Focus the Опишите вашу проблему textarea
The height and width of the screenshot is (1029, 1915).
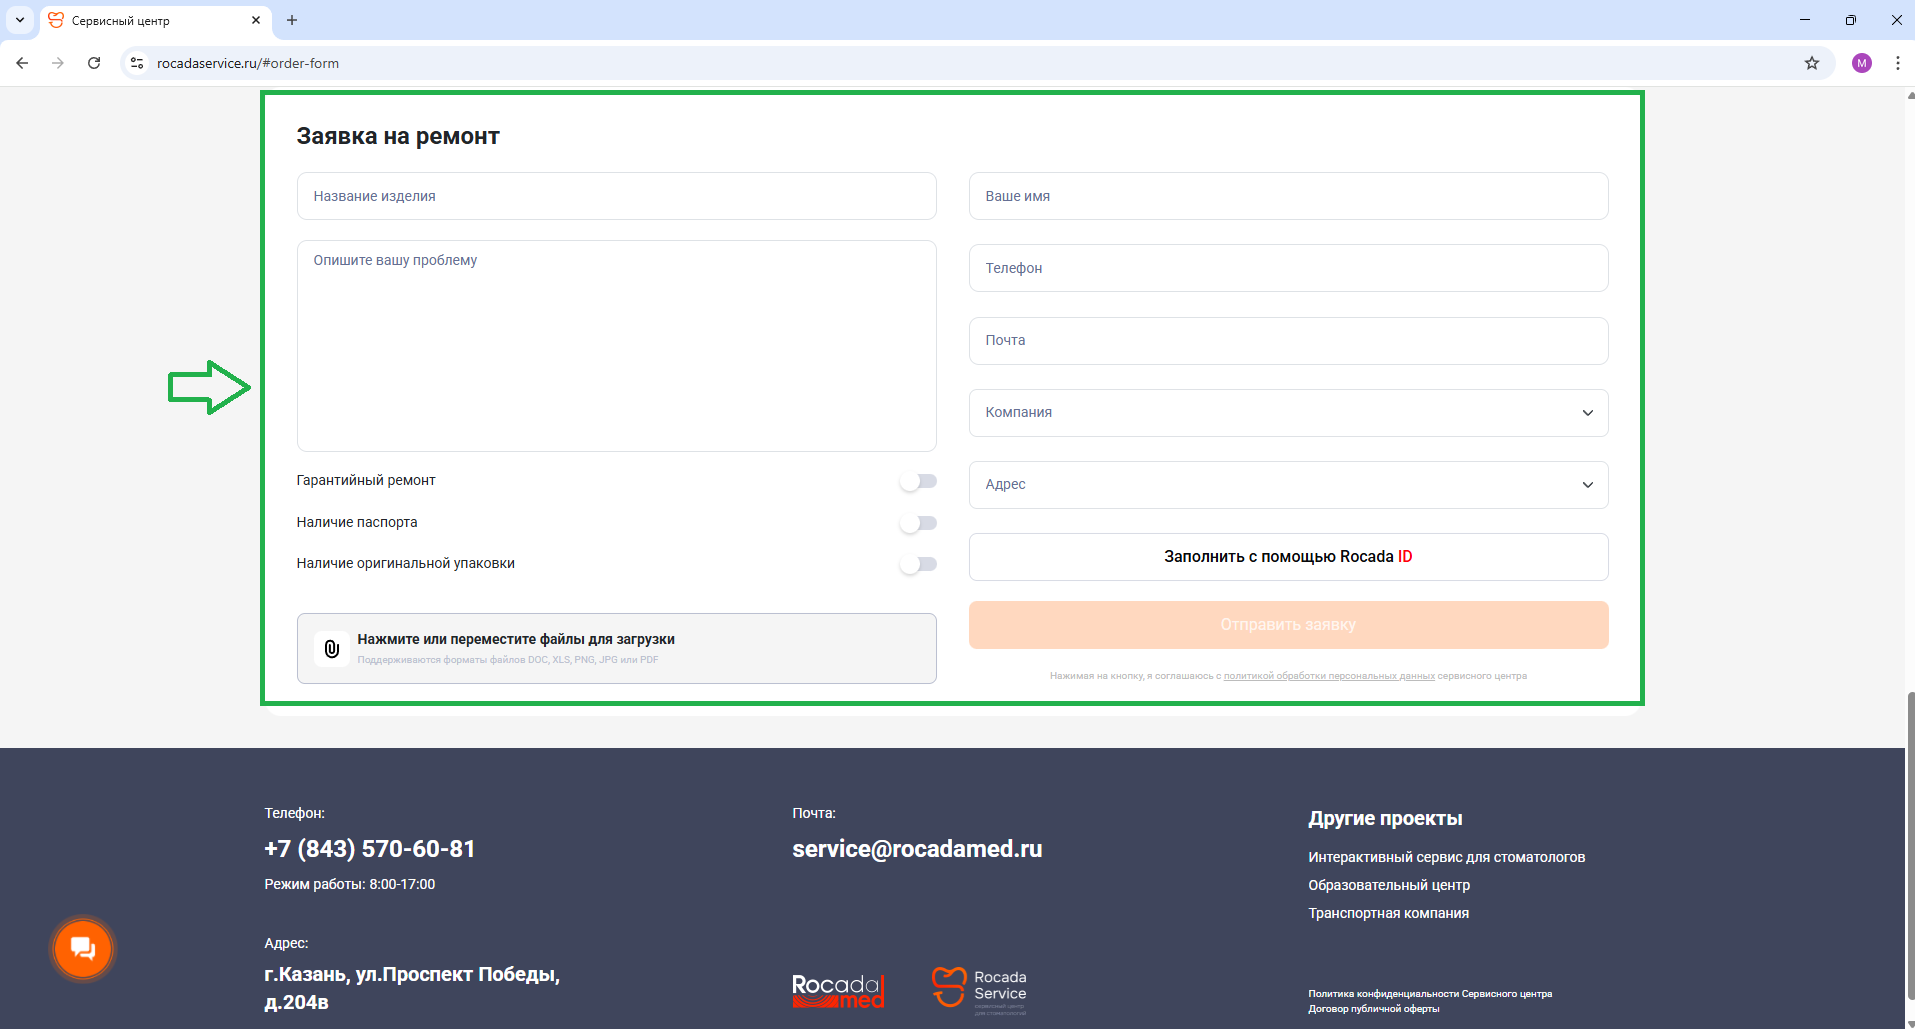pyautogui.click(x=616, y=346)
